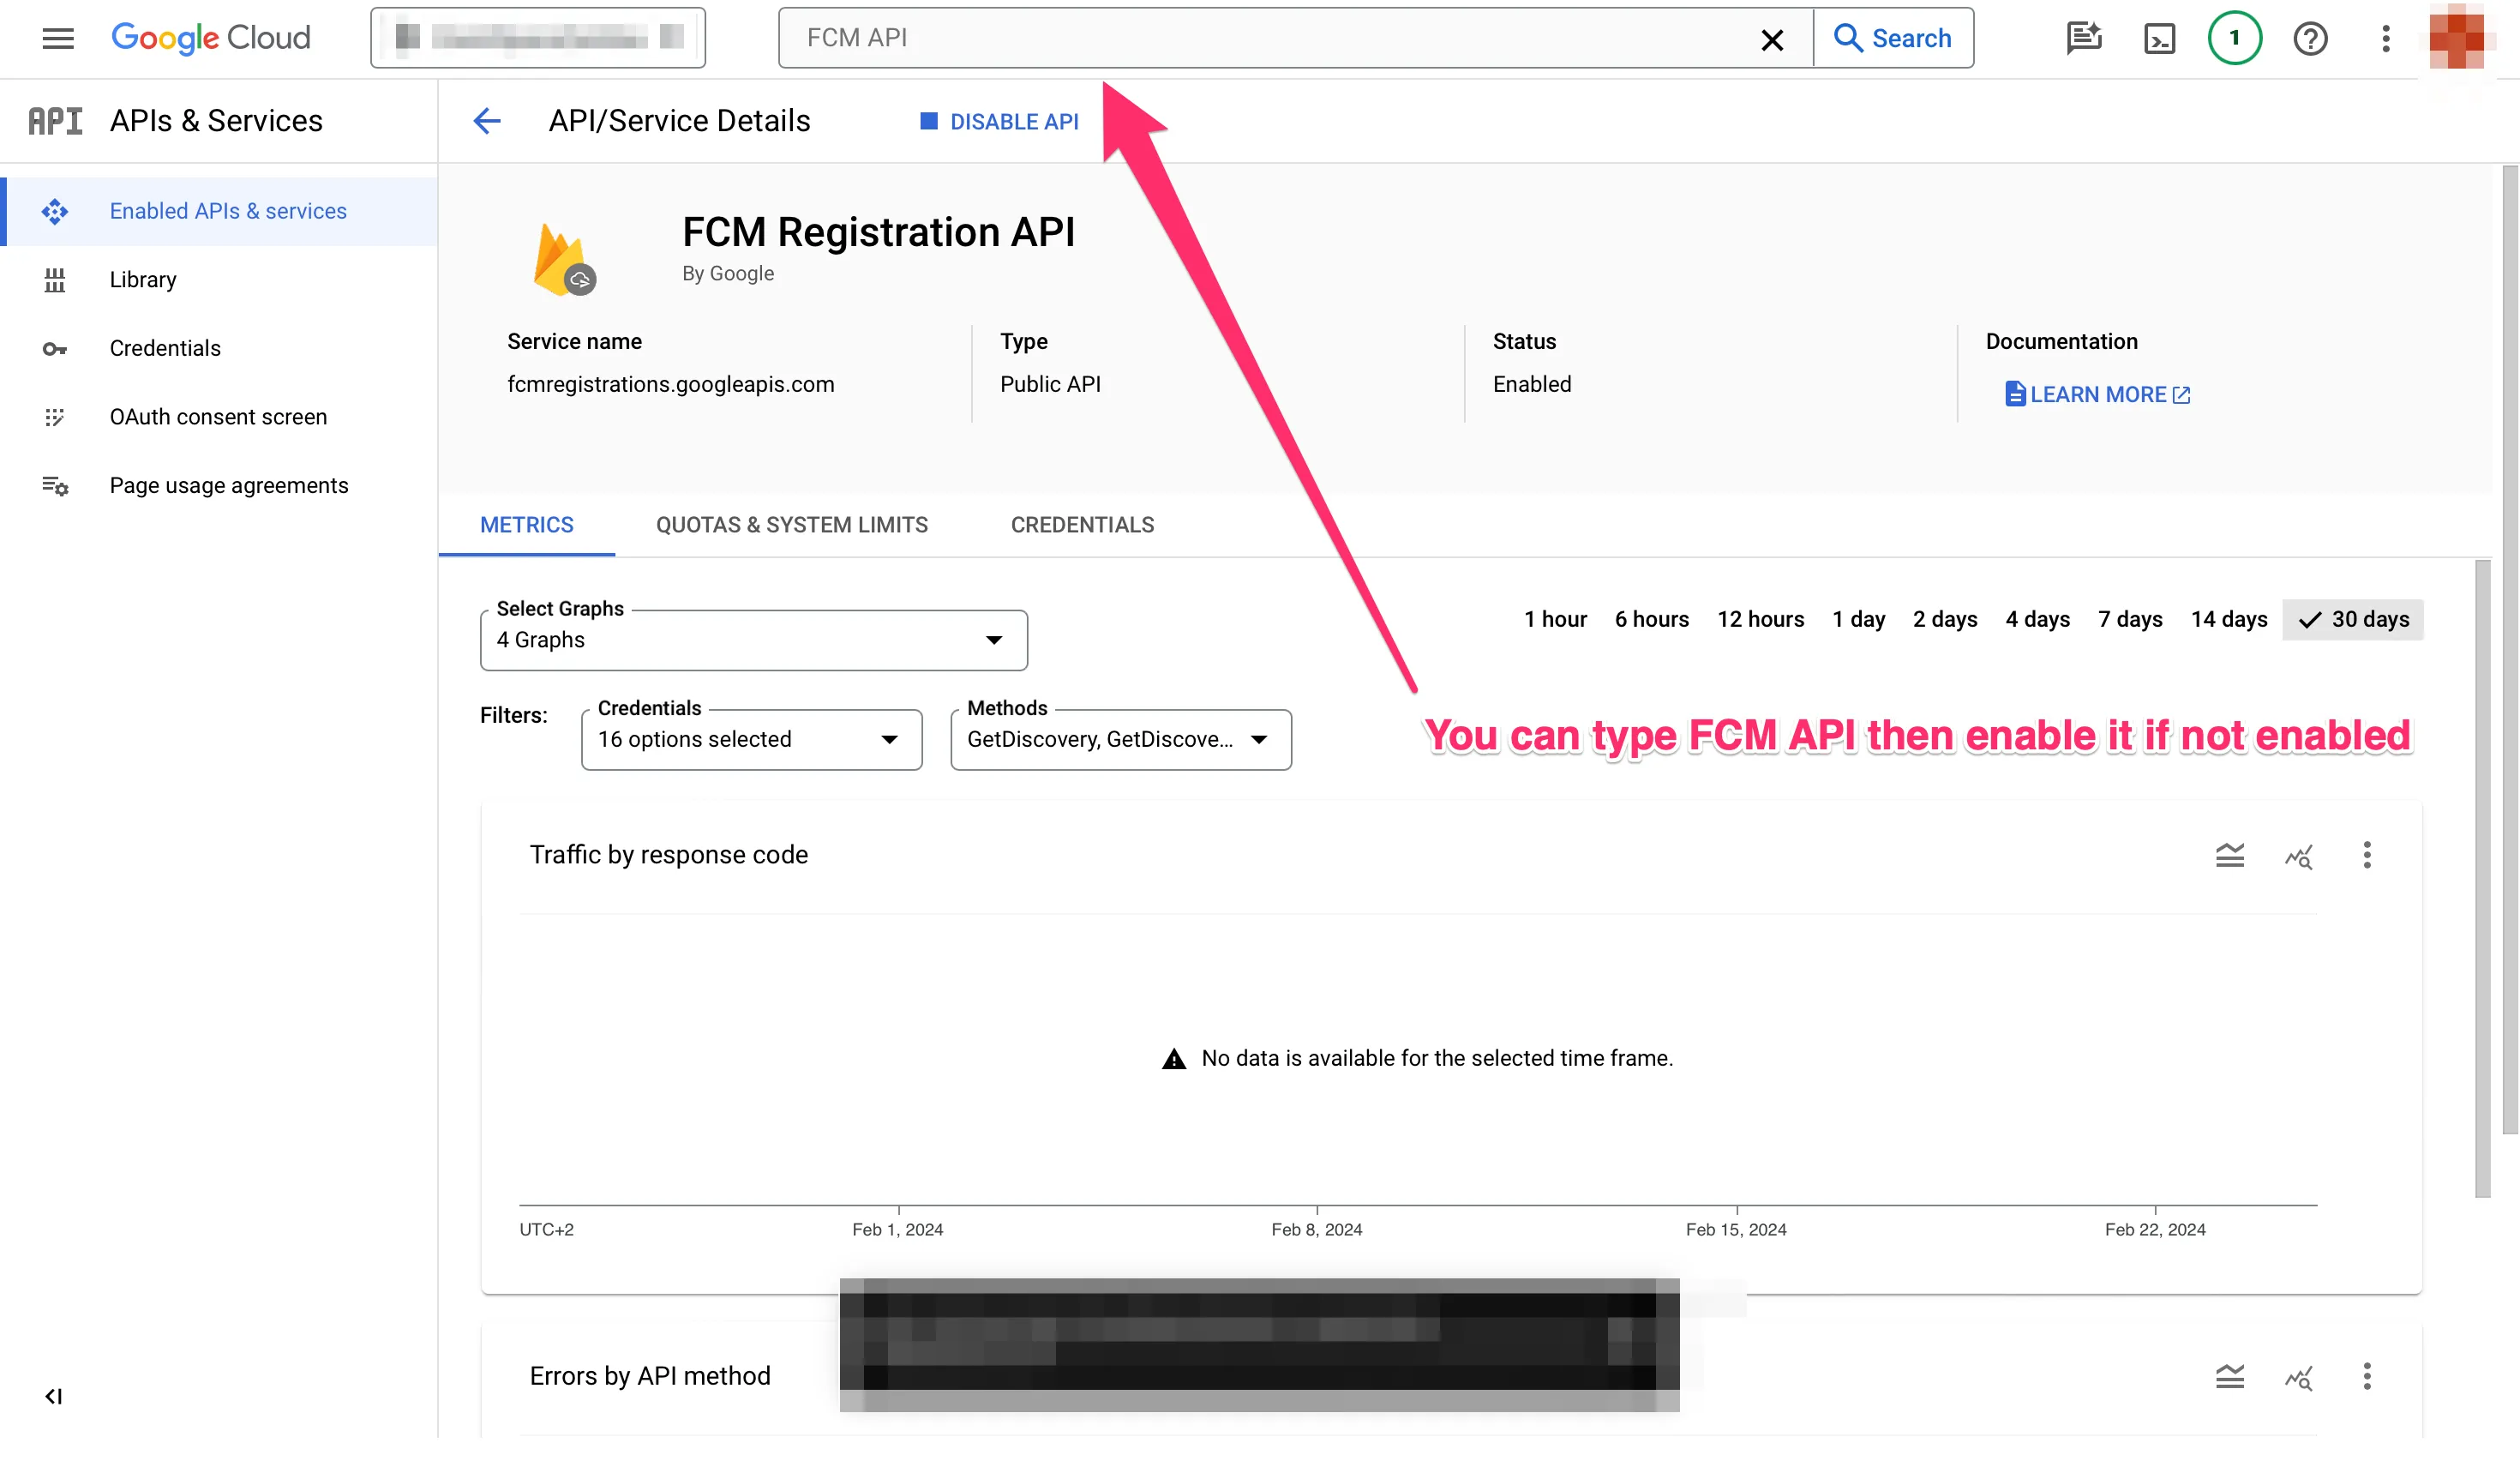This screenshot has height=1473, width=2520.
Task: Go to the Google Cloud home logo
Action: coord(211,38)
